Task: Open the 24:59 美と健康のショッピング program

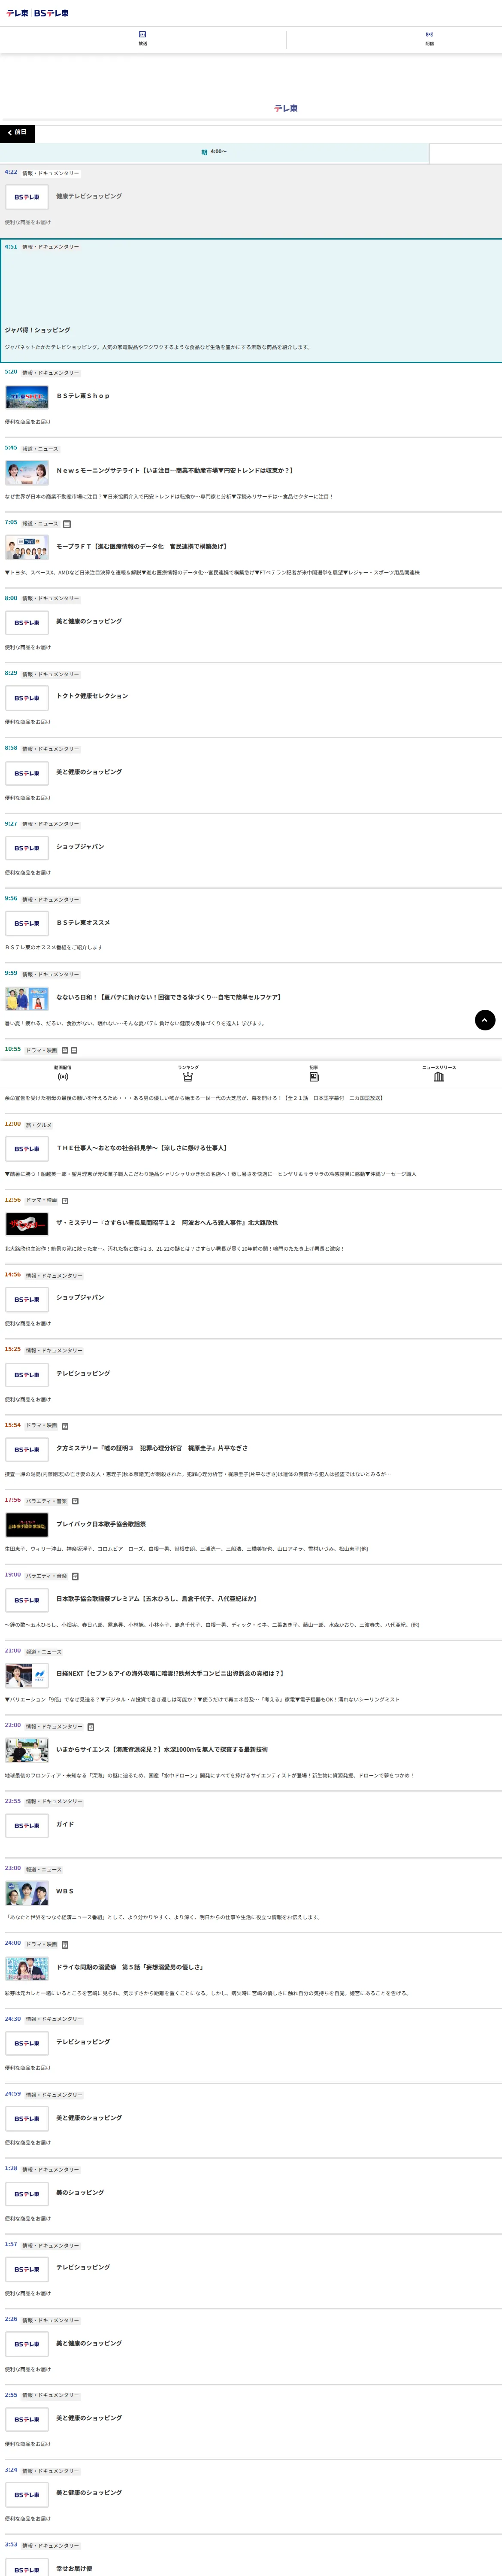Action: point(251,2120)
